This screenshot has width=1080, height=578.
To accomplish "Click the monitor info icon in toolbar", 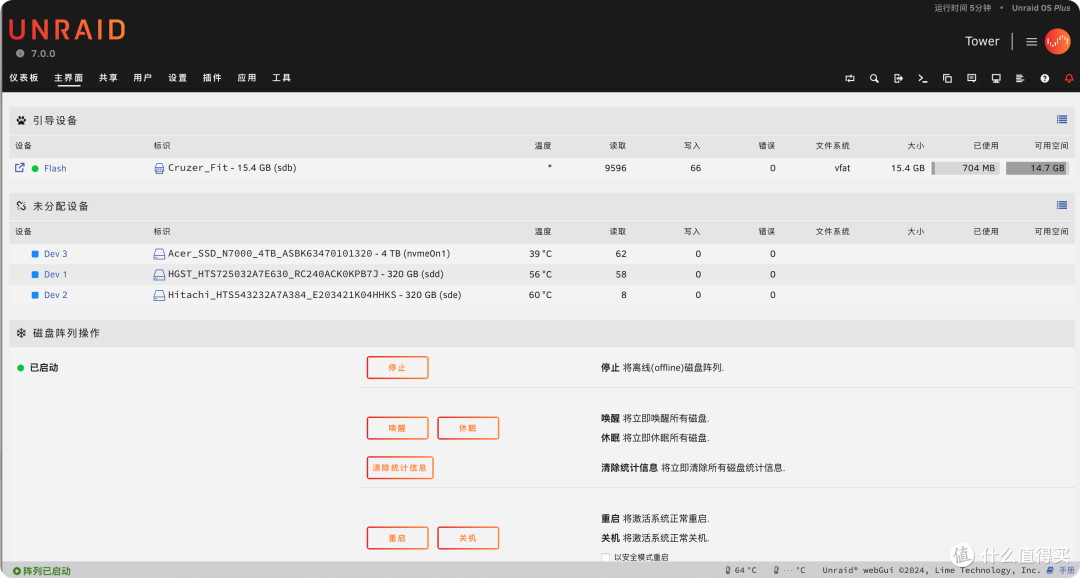I will point(996,79).
